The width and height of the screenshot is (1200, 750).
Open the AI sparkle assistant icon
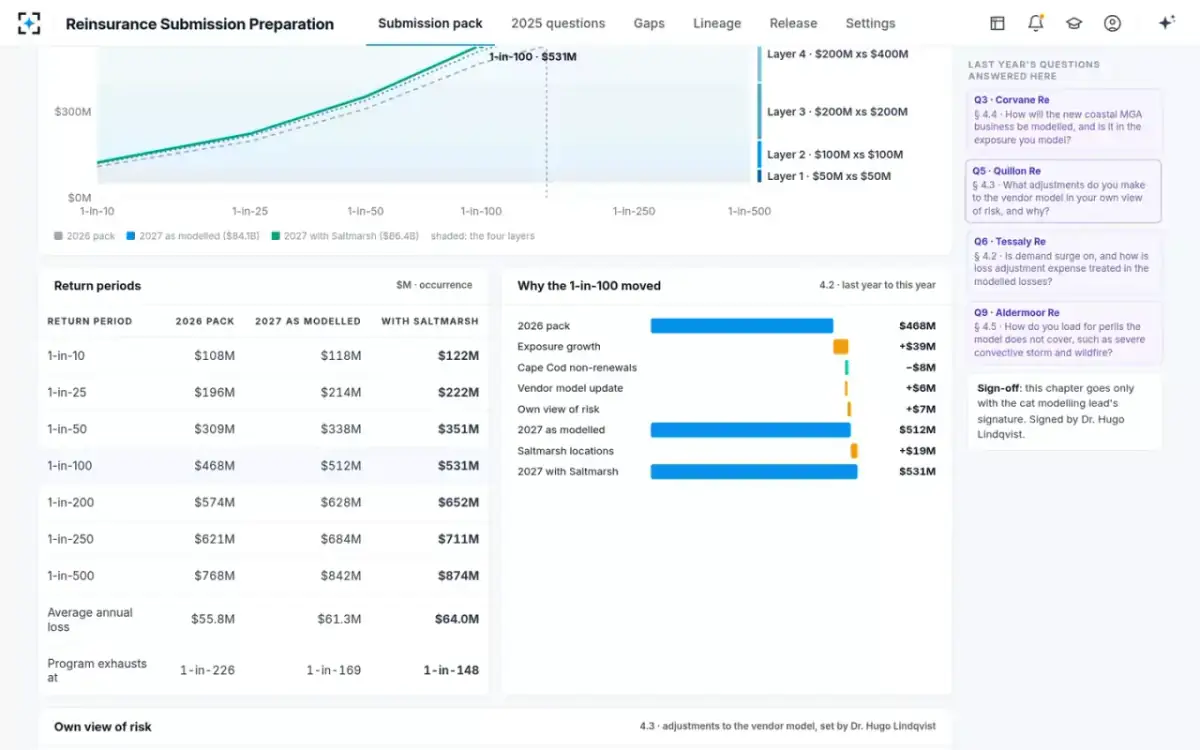(x=1166, y=23)
